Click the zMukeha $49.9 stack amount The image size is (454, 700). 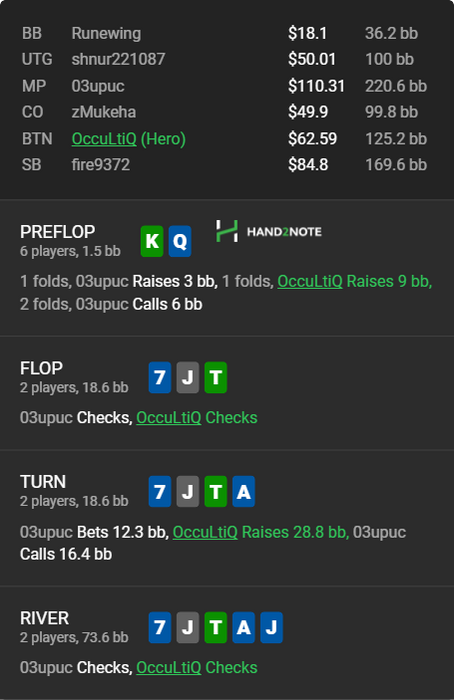point(308,112)
